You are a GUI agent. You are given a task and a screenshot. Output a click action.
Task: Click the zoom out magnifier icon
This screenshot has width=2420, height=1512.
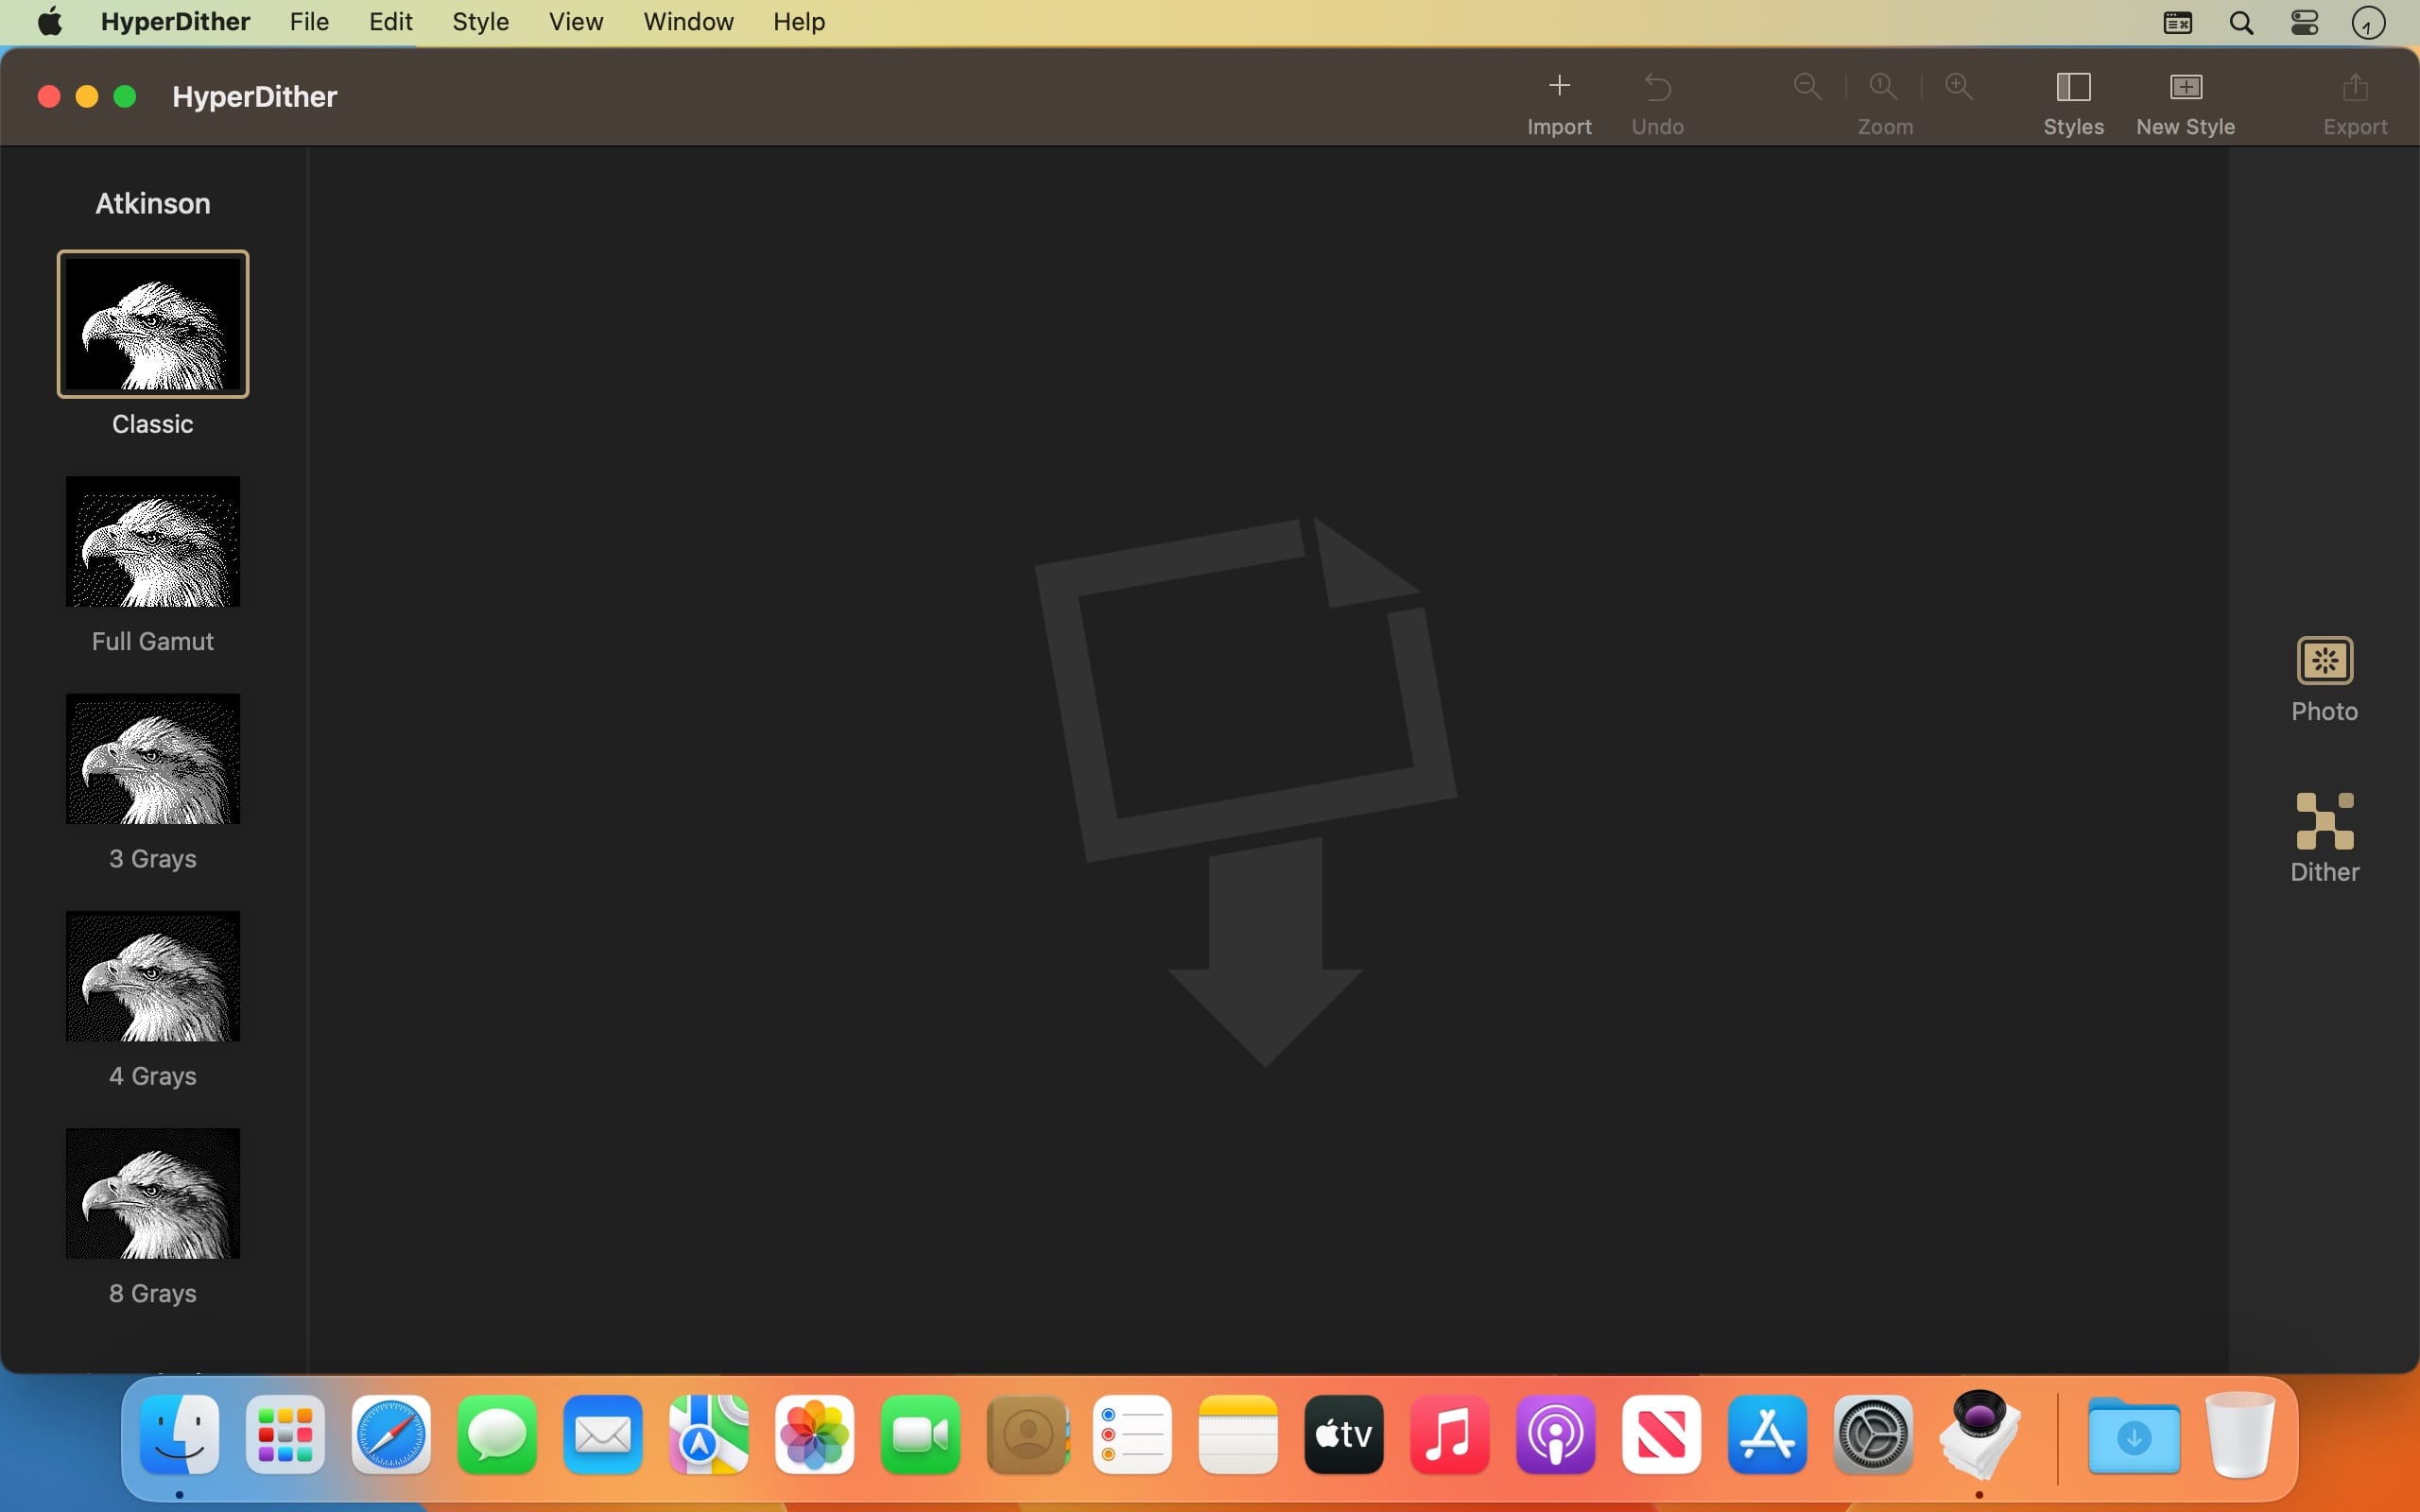1807,86
